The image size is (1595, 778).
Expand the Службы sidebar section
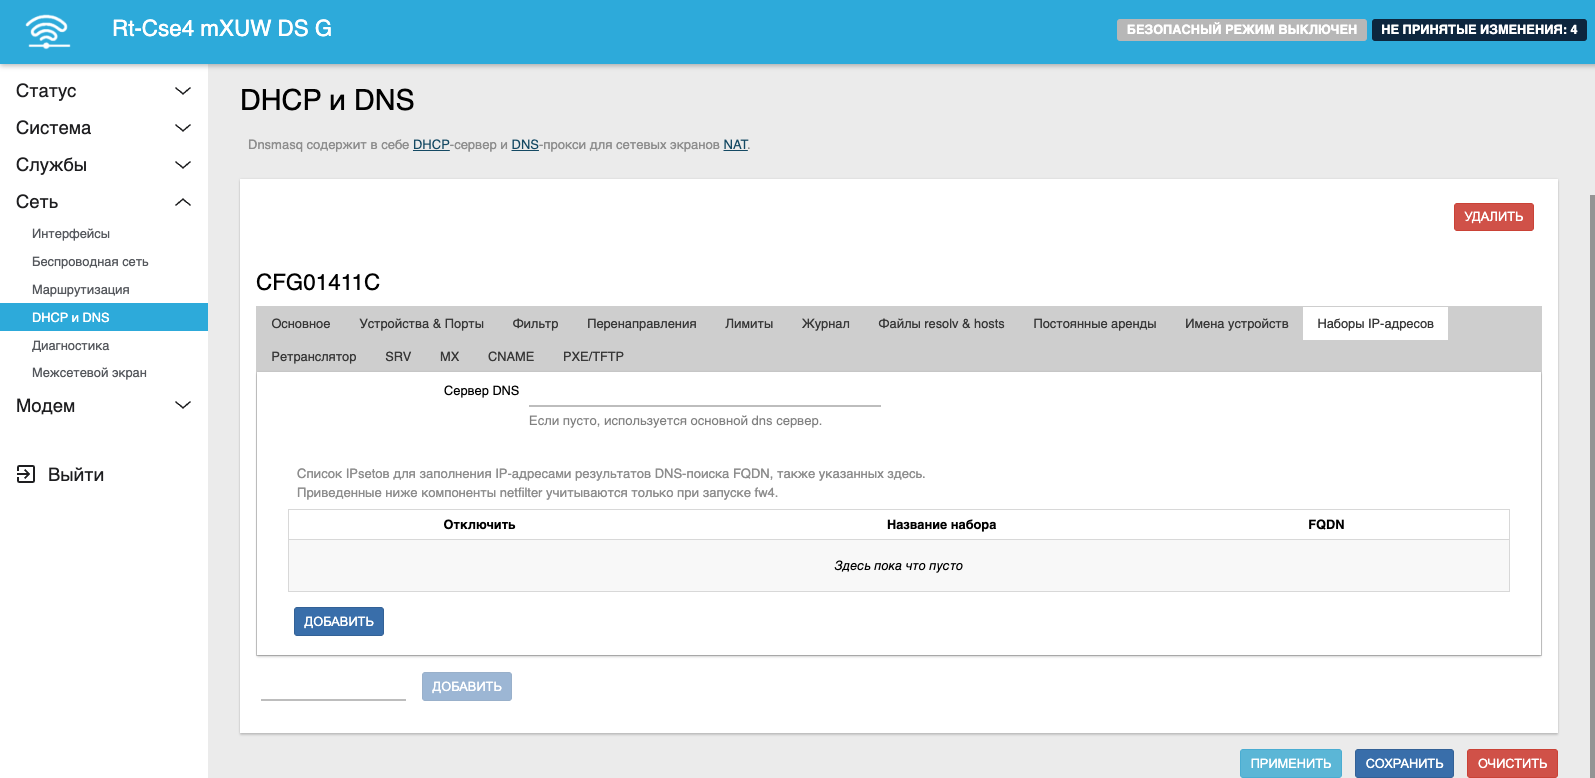tap(103, 165)
